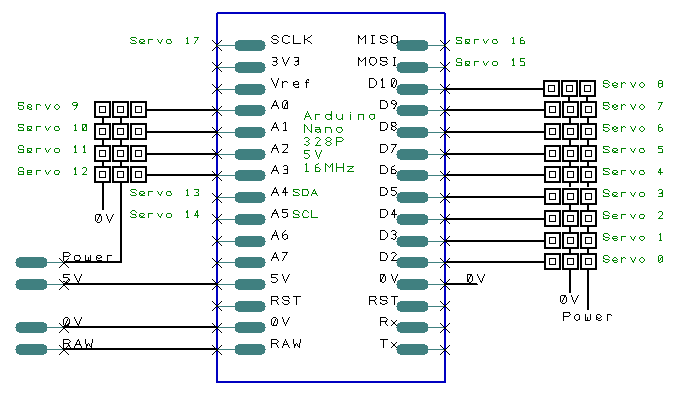Click the Servo 16 label
675x394 pixels.
[491, 40]
